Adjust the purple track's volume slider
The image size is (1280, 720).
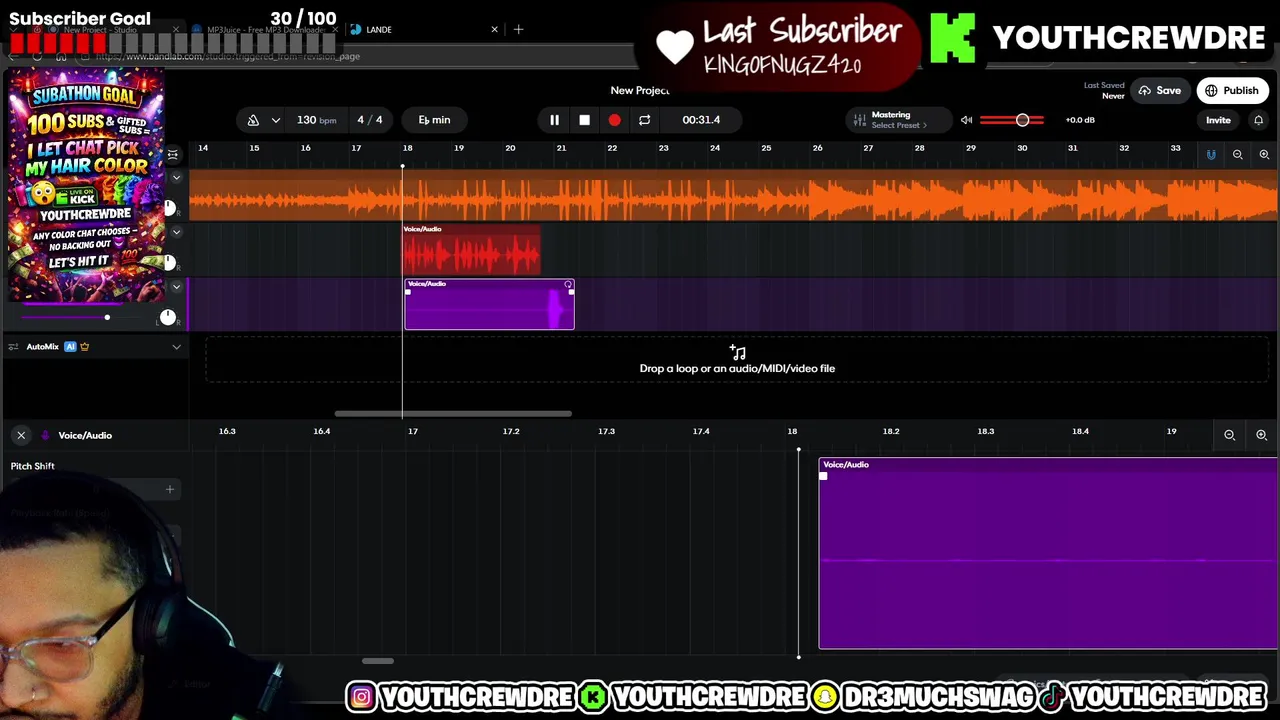pyautogui.click(x=107, y=318)
